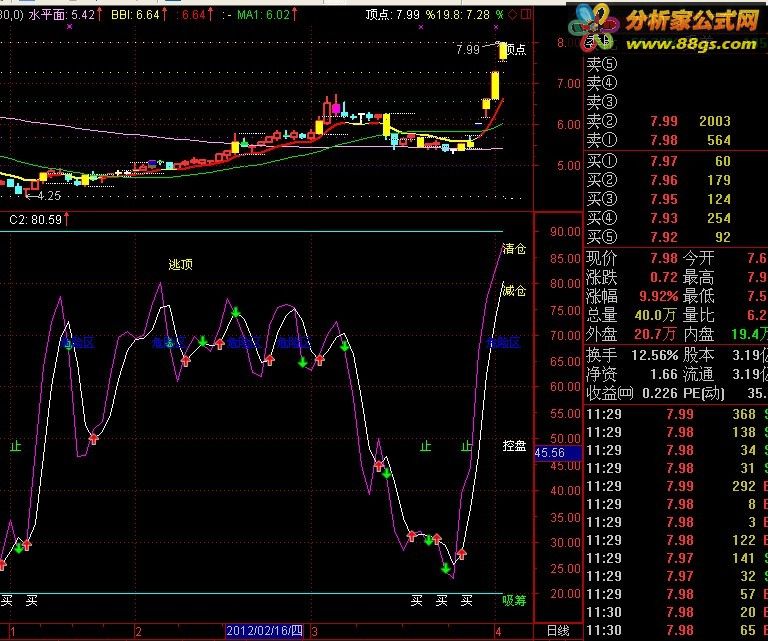Click the 净资 value 1.66
This screenshot has height=641, width=768.
pyautogui.click(x=664, y=375)
